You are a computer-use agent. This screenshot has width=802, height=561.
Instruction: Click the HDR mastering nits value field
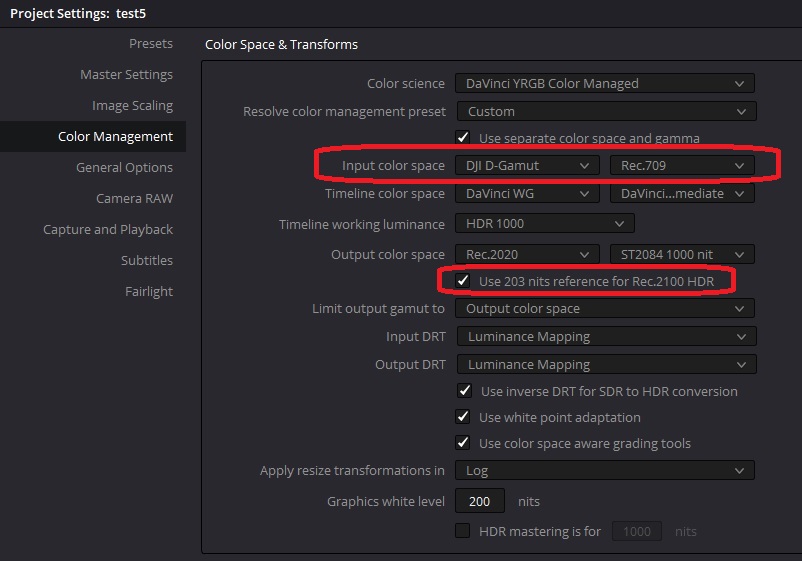click(x=637, y=531)
